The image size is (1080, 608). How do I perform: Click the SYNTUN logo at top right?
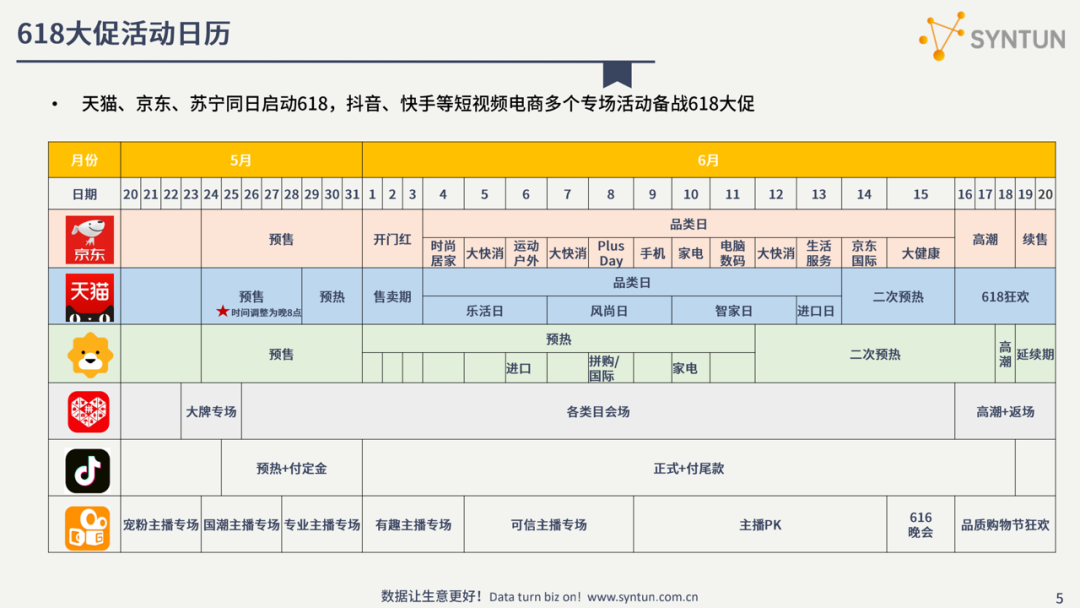(x=992, y=36)
